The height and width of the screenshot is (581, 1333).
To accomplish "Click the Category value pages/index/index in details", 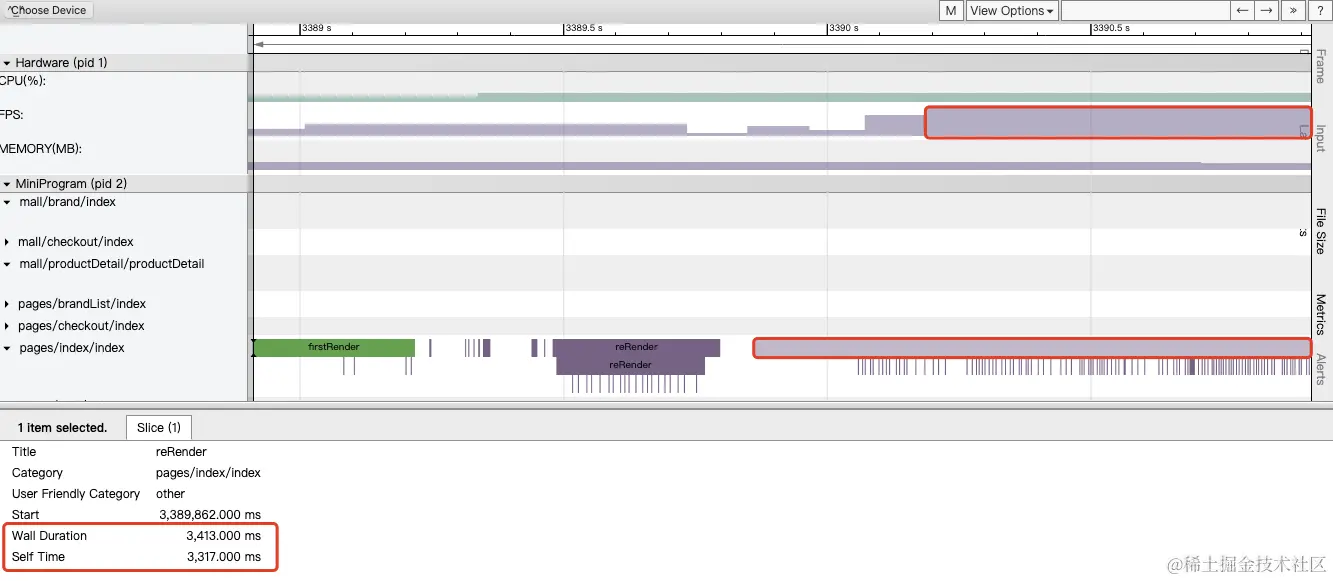I will click(x=208, y=473).
